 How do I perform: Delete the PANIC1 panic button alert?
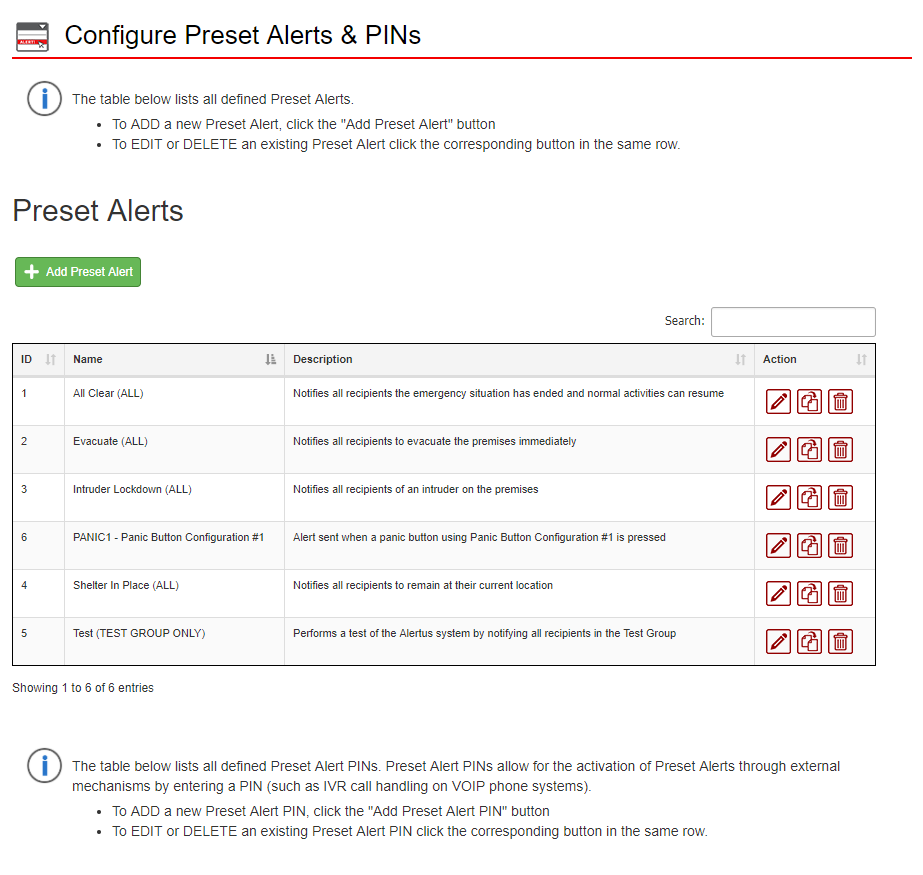click(x=841, y=546)
